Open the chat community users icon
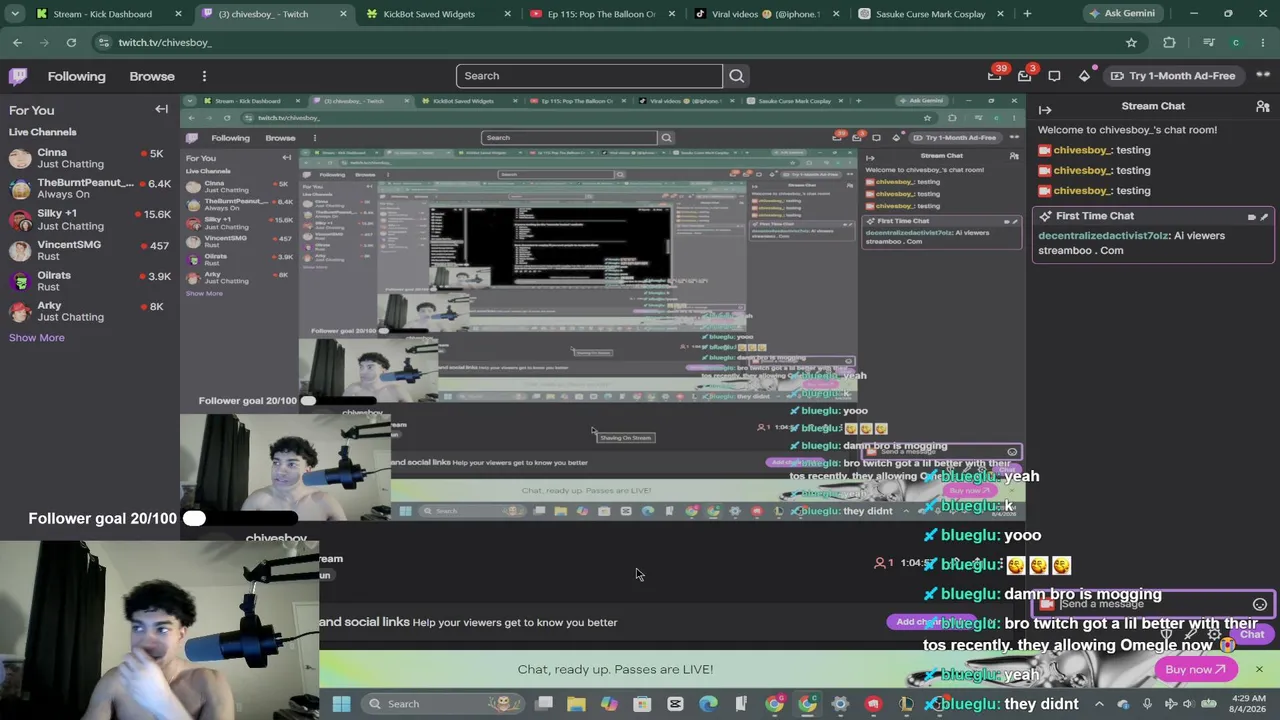 [x=1263, y=106]
